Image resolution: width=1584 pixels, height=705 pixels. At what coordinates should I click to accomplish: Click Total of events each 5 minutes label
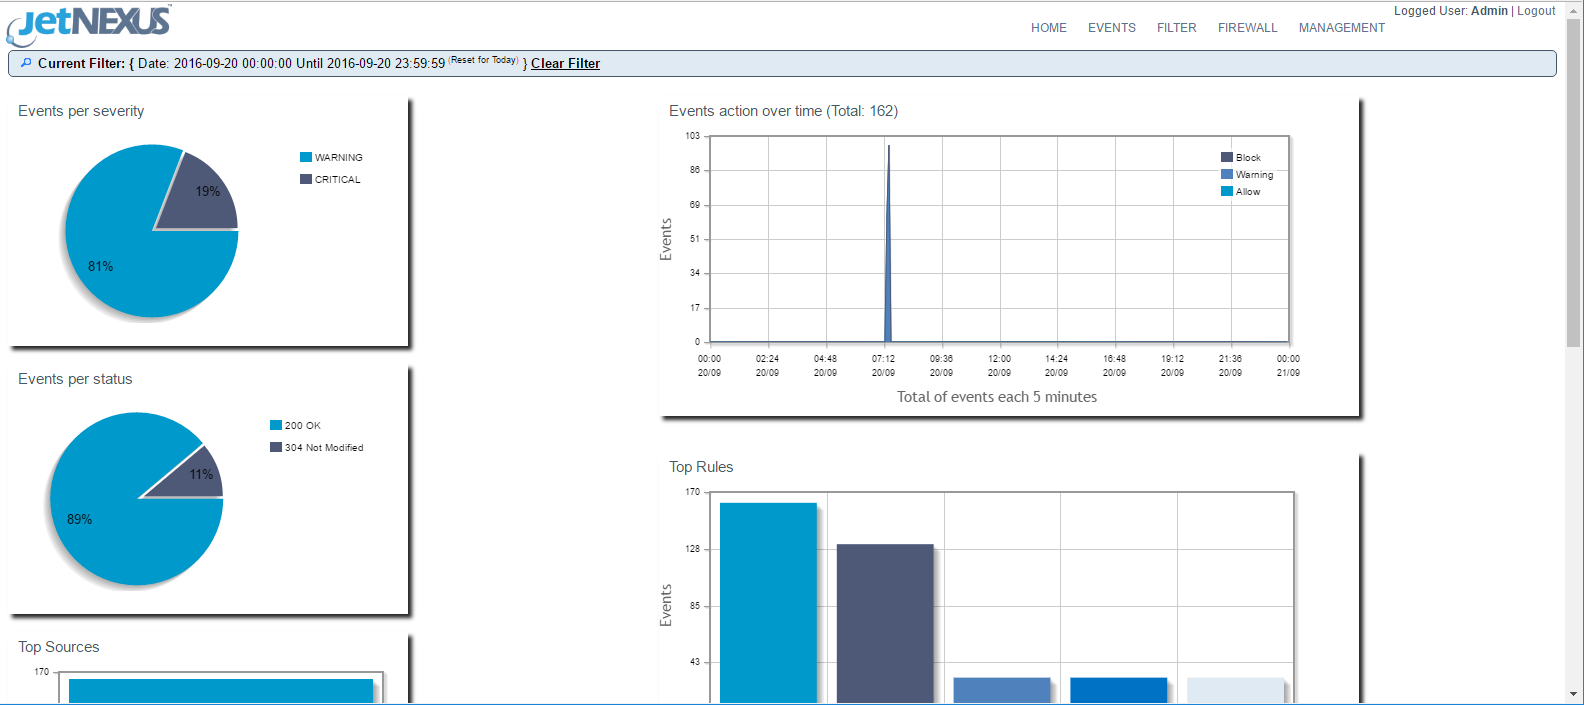(997, 397)
